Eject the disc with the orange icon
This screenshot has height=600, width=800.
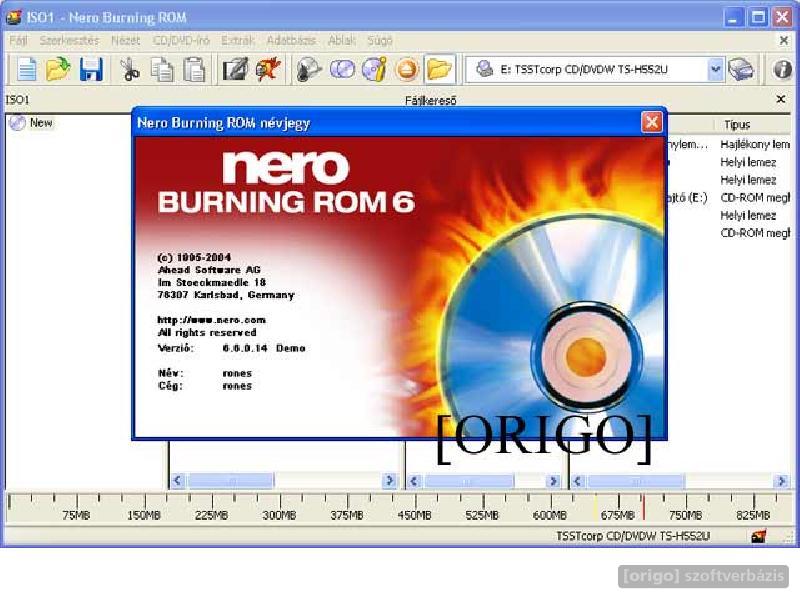coord(407,69)
